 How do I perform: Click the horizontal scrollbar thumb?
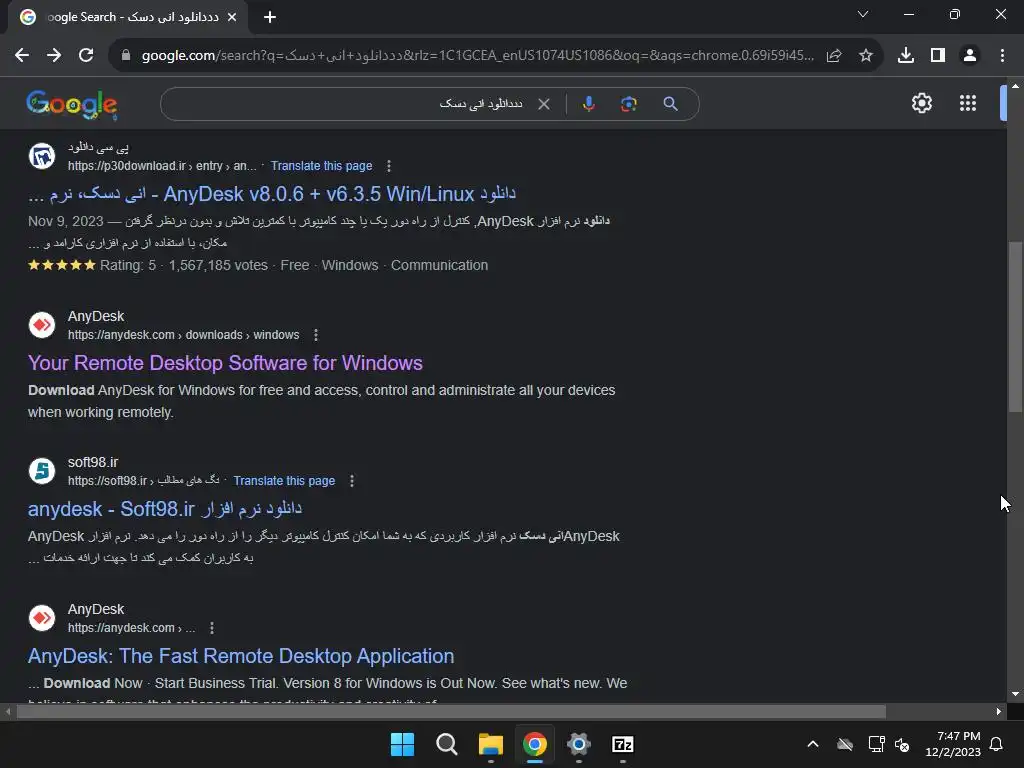[x=451, y=711]
